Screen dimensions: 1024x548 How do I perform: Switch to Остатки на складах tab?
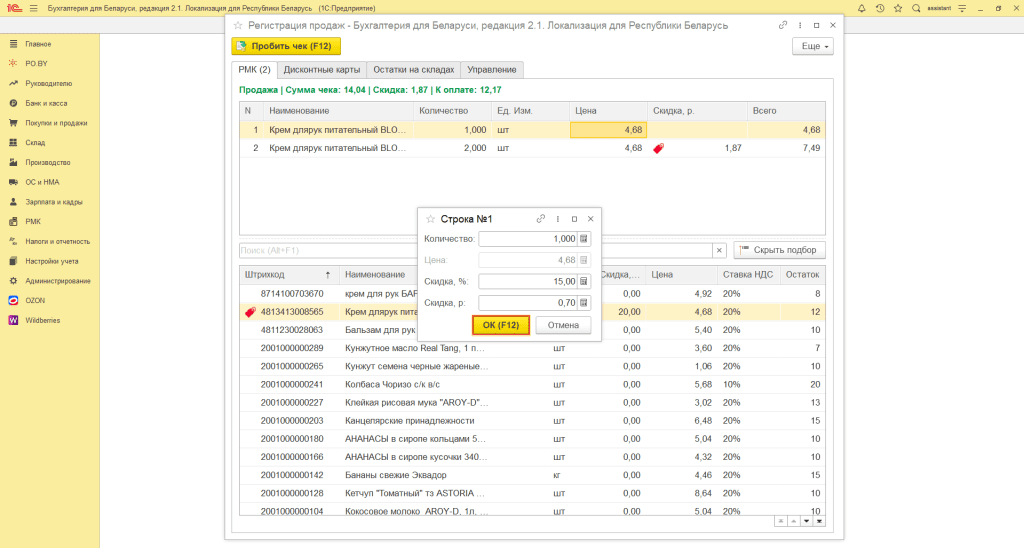[x=413, y=69]
